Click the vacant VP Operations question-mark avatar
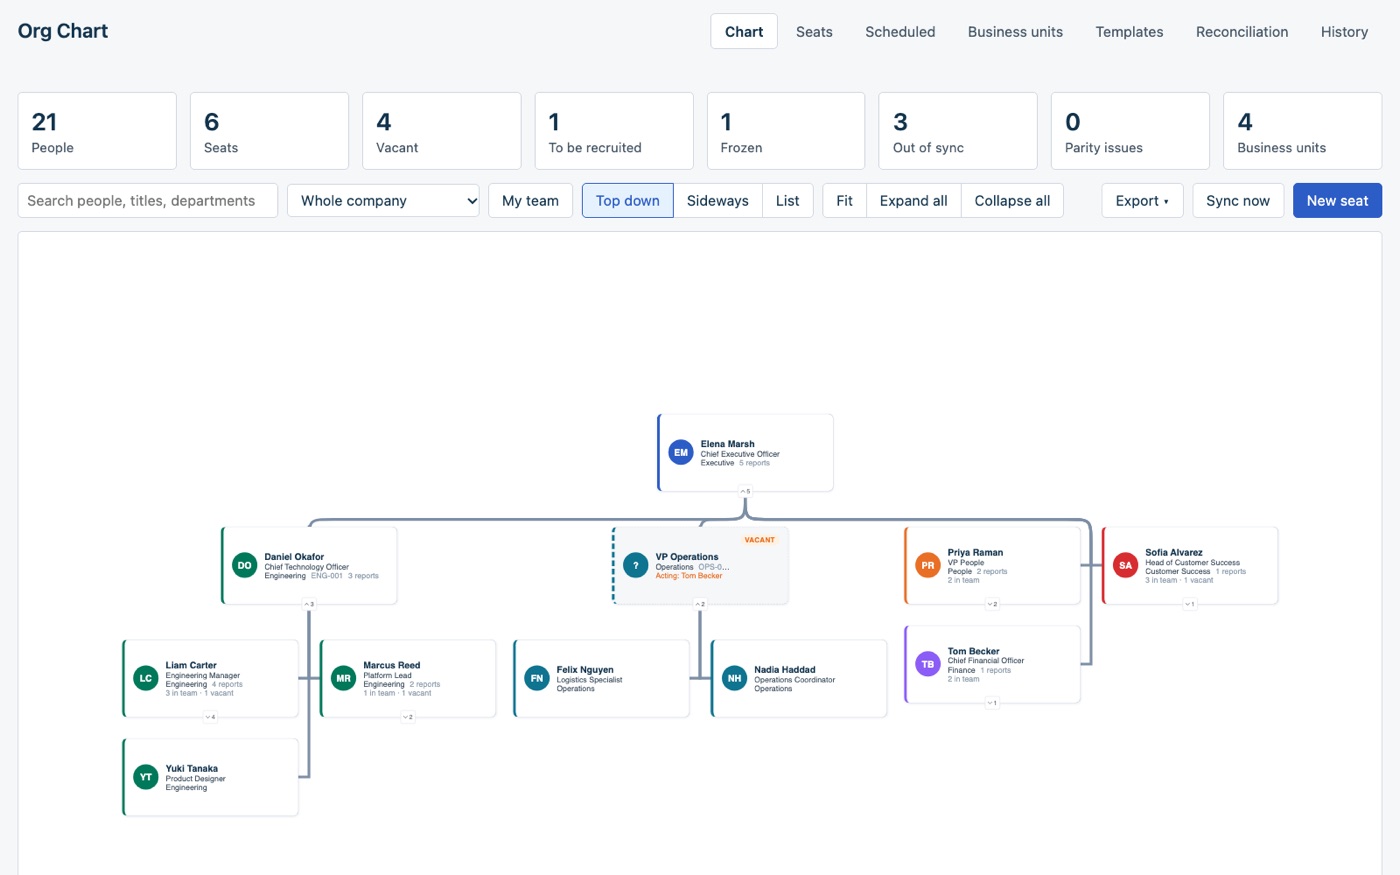The width and height of the screenshot is (1400, 875). [635, 565]
